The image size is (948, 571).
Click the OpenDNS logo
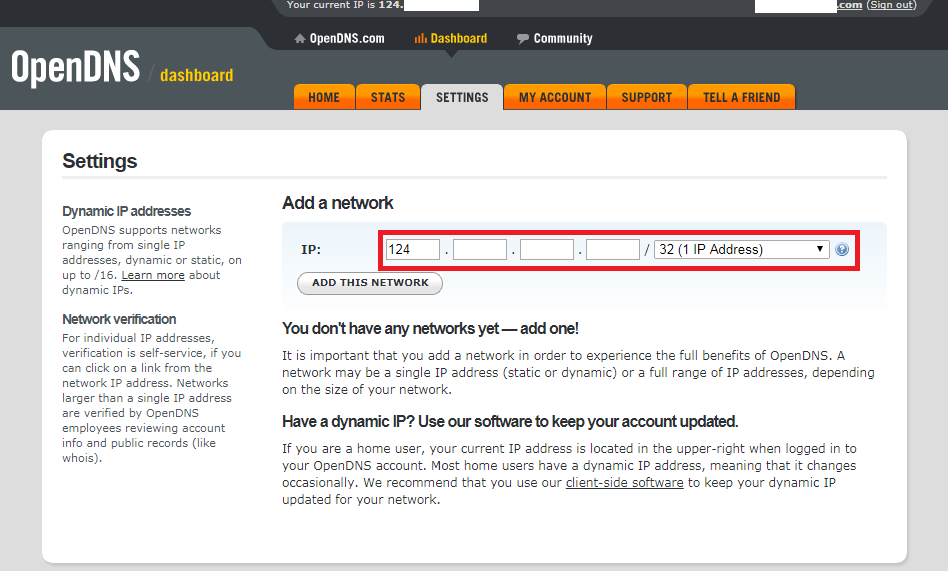75,68
